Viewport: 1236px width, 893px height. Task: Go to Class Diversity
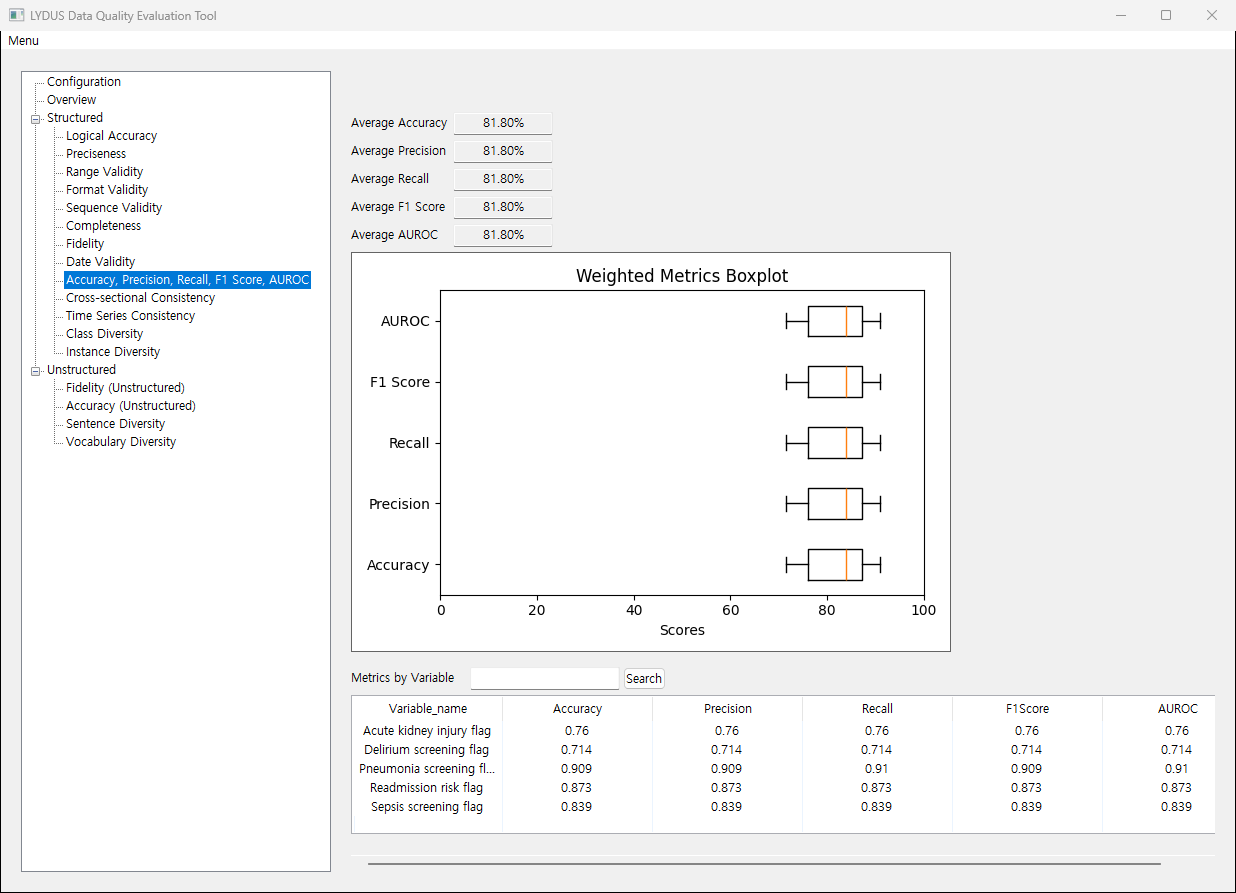[x=105, y=334]
